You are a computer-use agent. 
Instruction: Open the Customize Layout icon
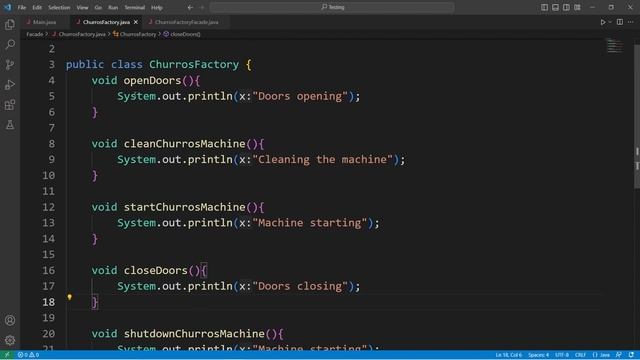[577, 7]
